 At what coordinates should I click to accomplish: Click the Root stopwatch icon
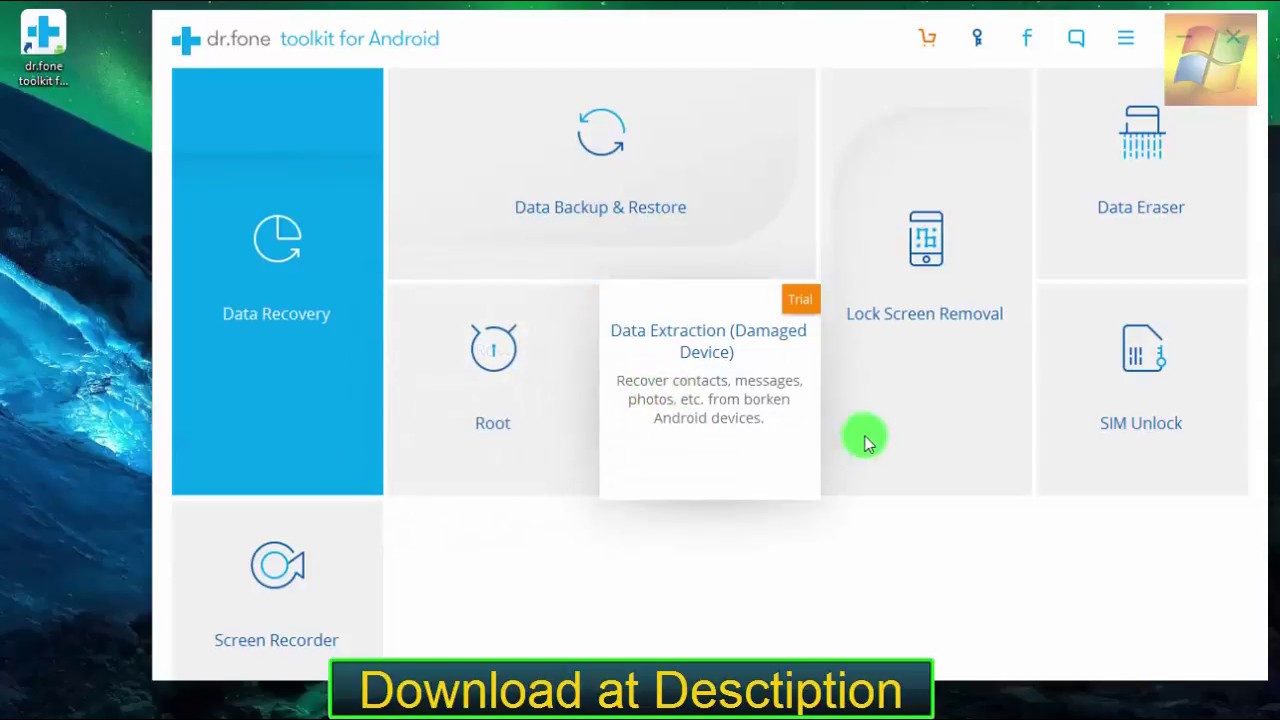493,347
